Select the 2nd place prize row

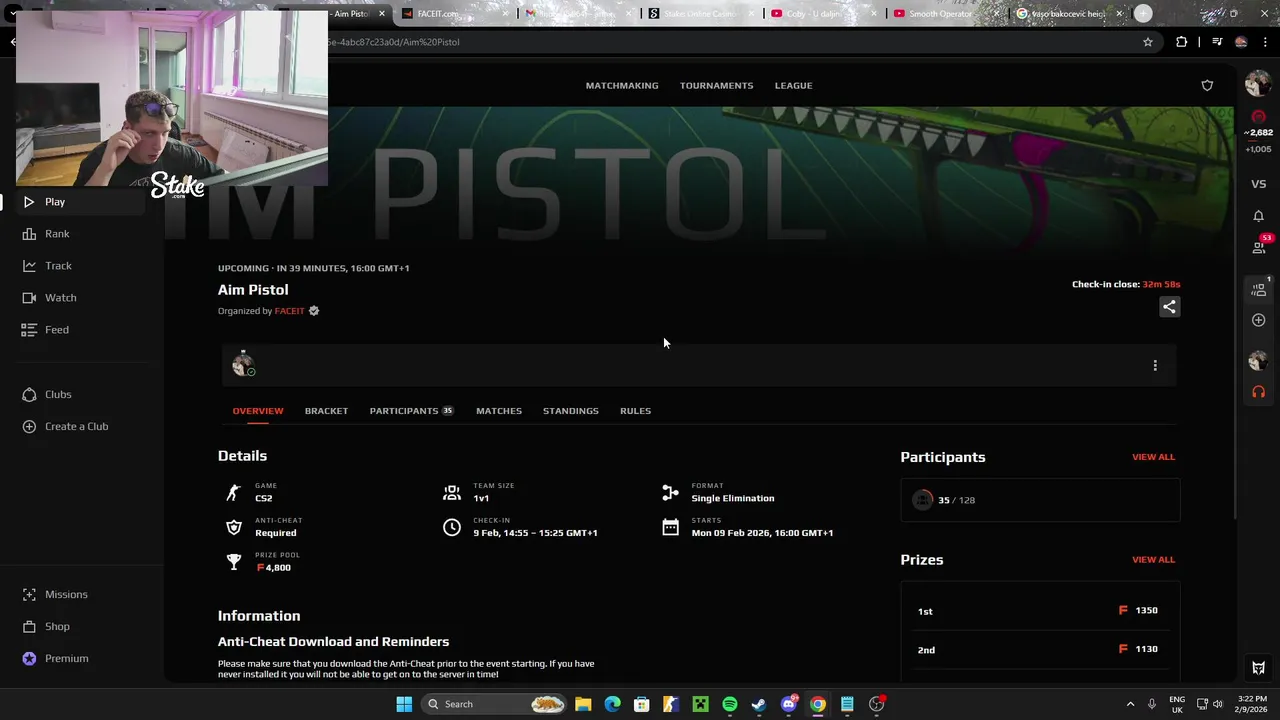pyautogui.click(x=1040, y=650)
